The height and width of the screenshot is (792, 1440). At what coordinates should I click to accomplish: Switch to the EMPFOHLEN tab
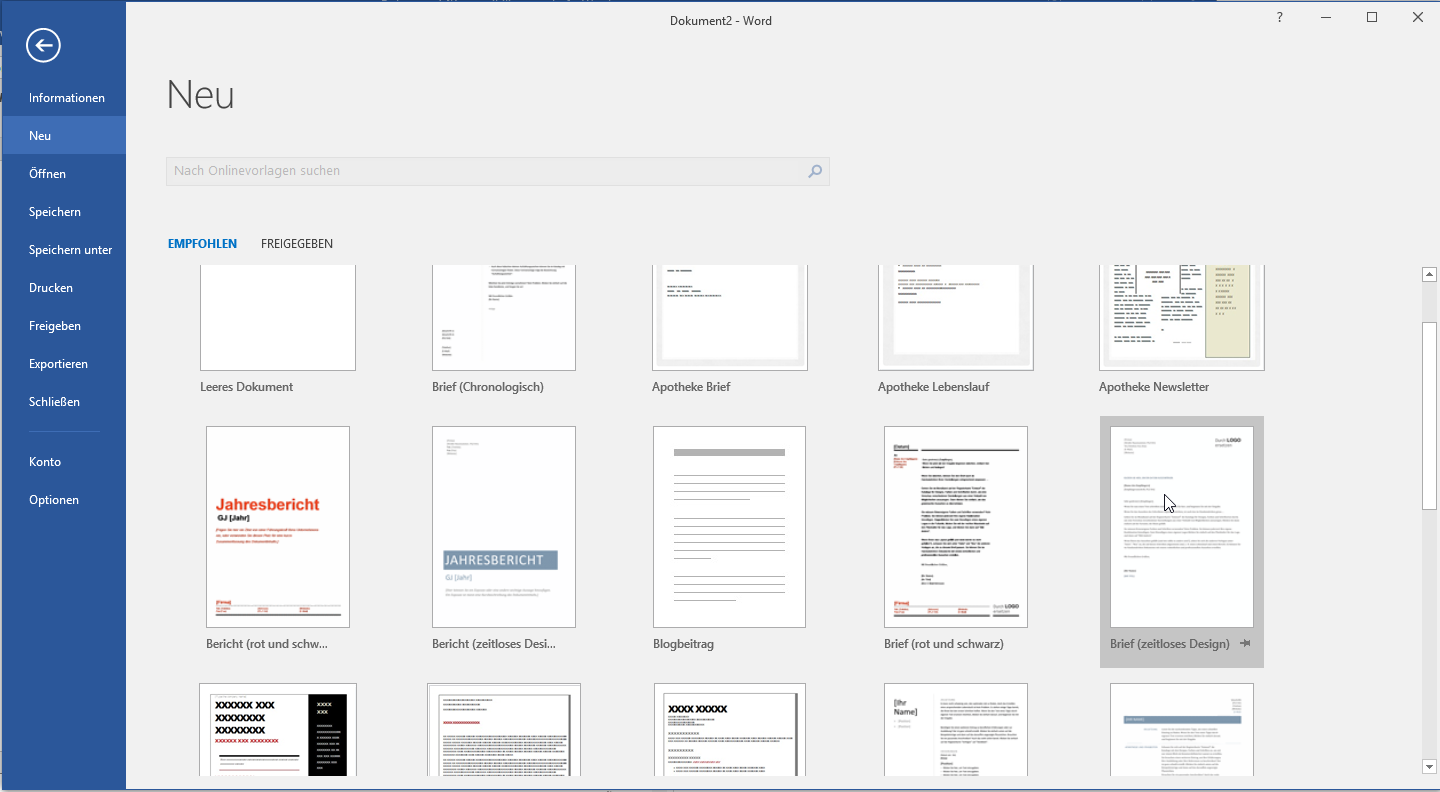[x=202, y=244]
